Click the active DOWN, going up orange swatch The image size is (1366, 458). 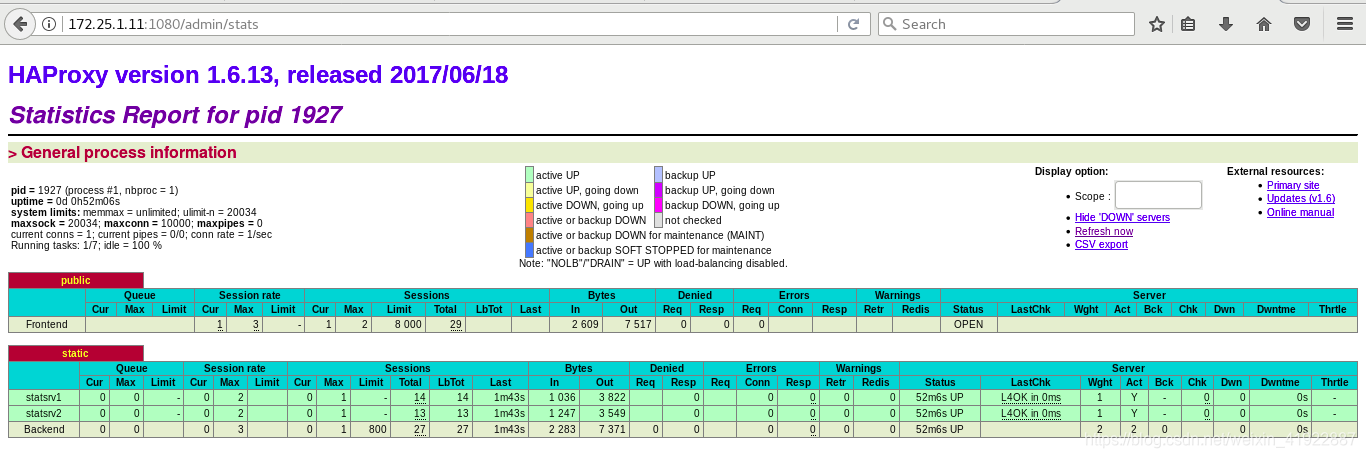529,205
